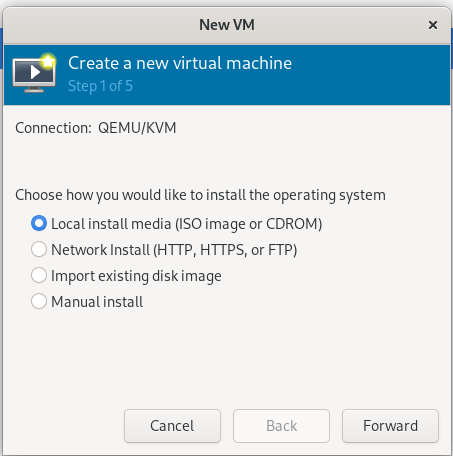Screen dimensions: 453x456
Task: Click the ISO image or CDROM label text
Action: point(249,224)
